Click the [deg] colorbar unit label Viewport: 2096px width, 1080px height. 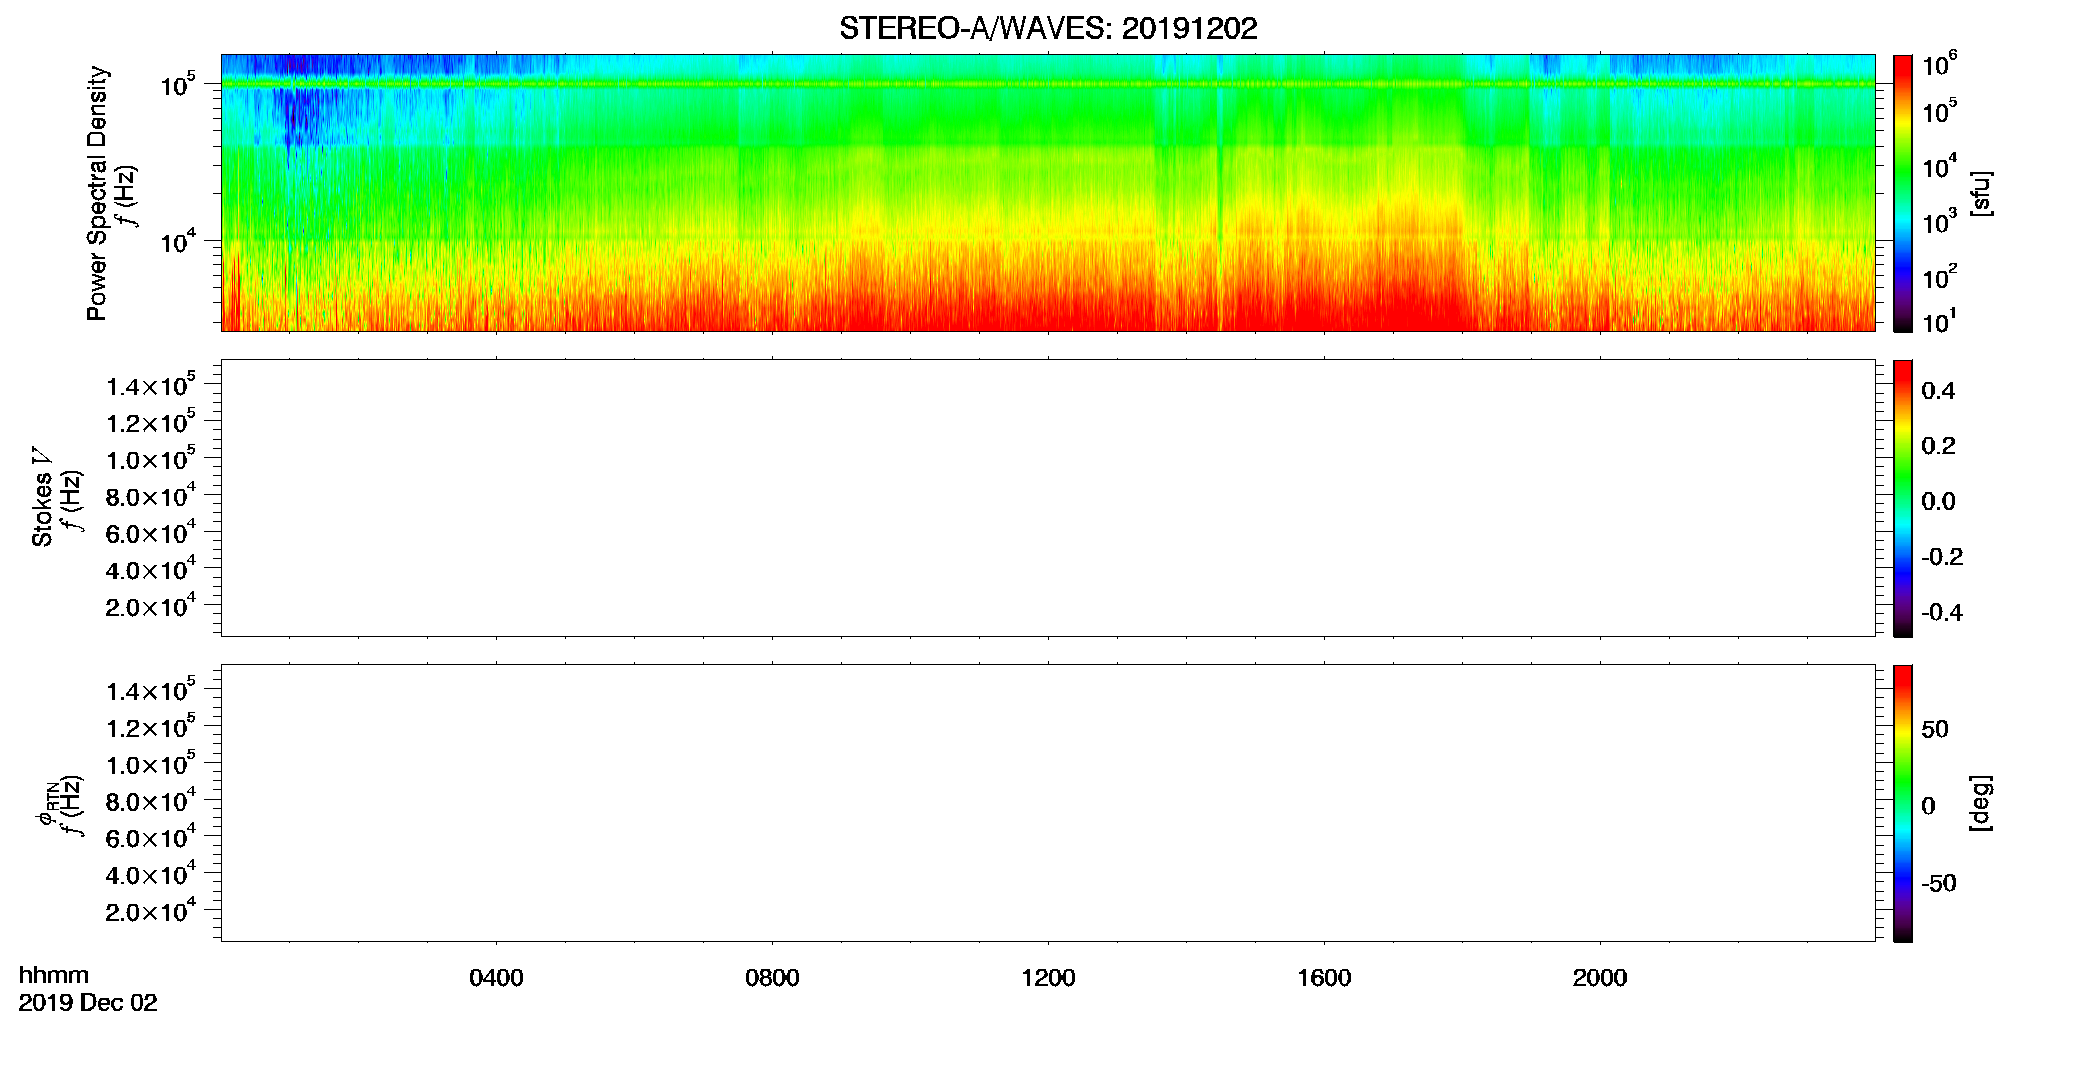pos(1981,803)
